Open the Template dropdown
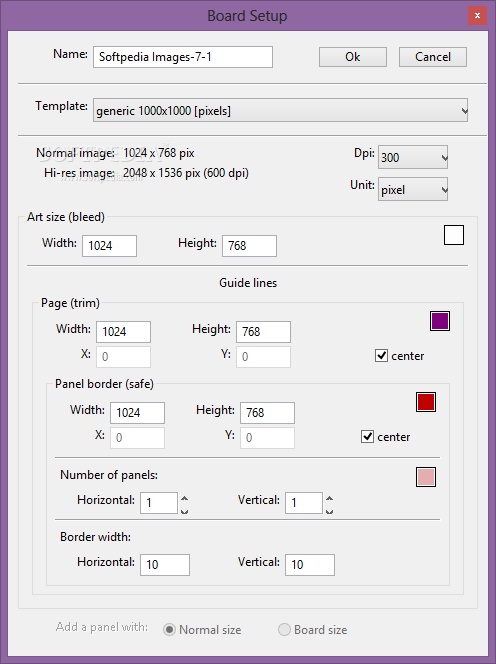 coord(280,111)
